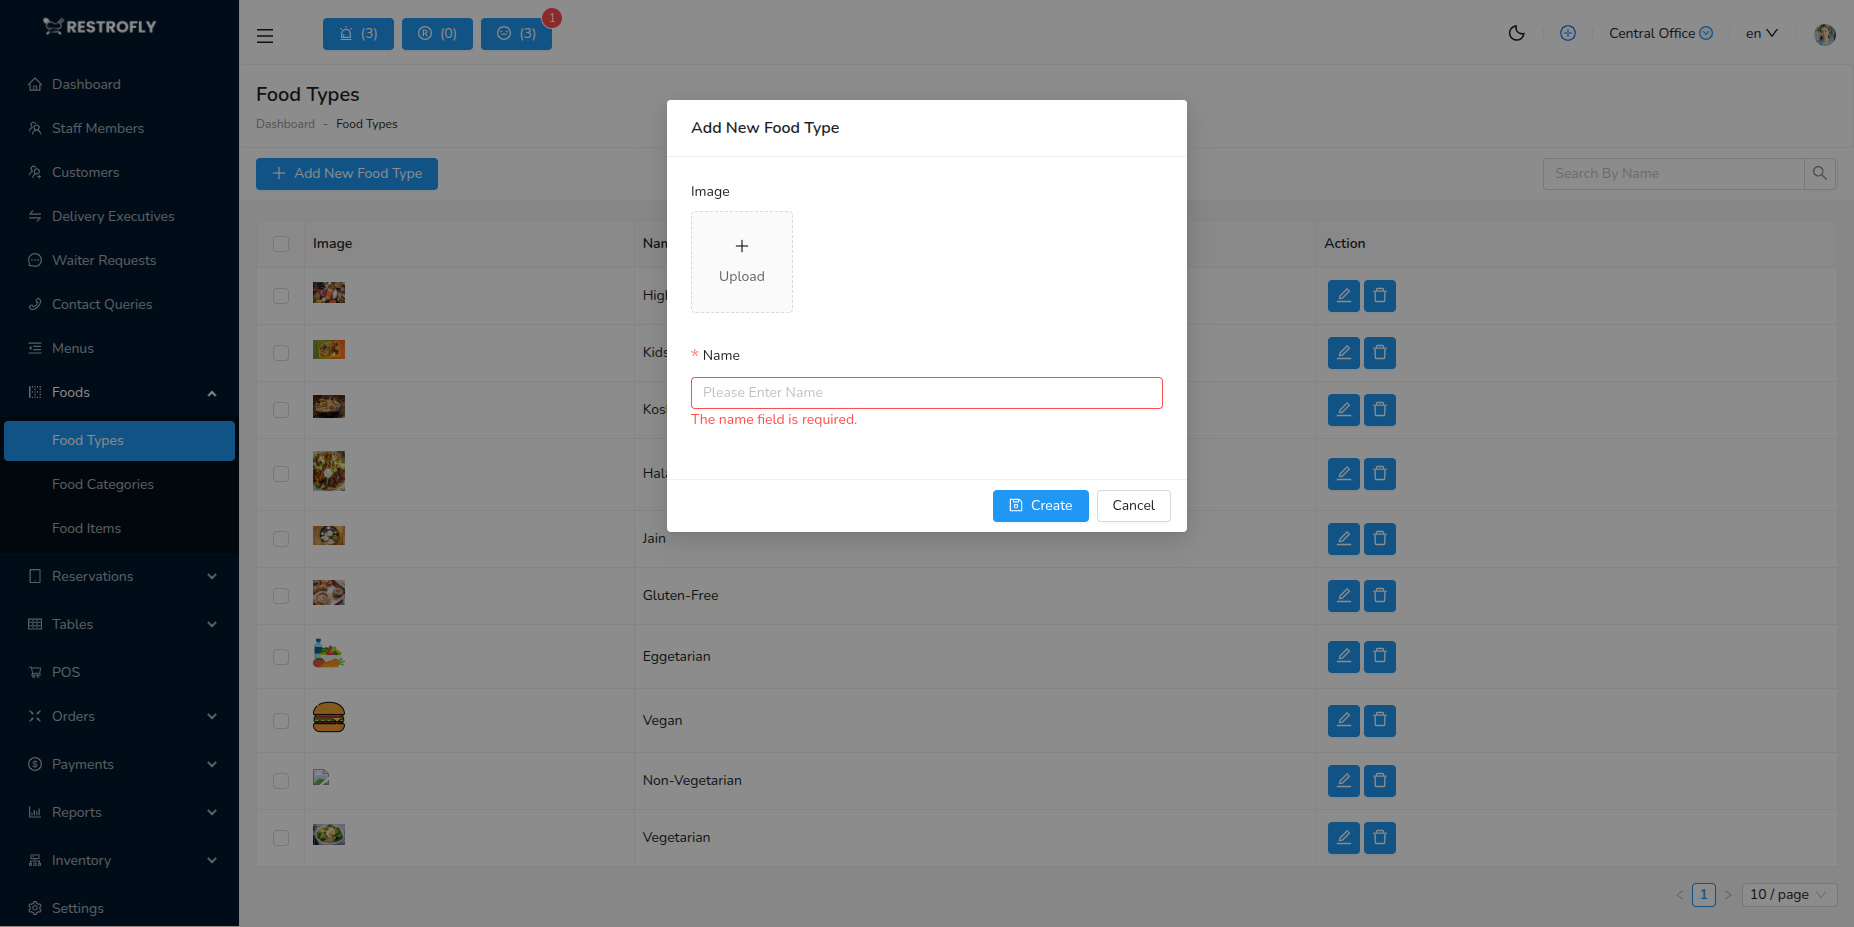Open the image Upload picker
This screenshot has height=927, width=1854.
click(x=742, y=261)
